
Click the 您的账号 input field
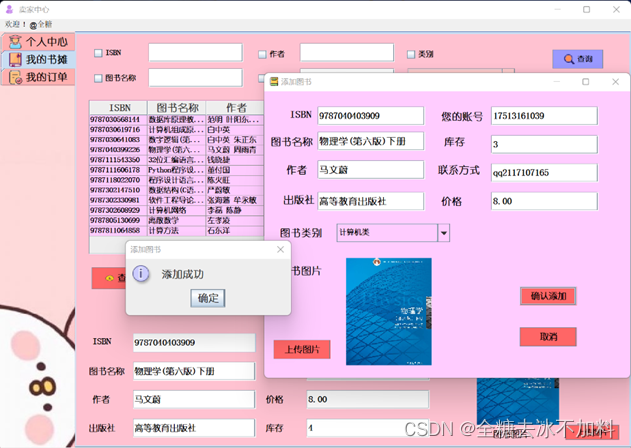click(x=544, y=116)
